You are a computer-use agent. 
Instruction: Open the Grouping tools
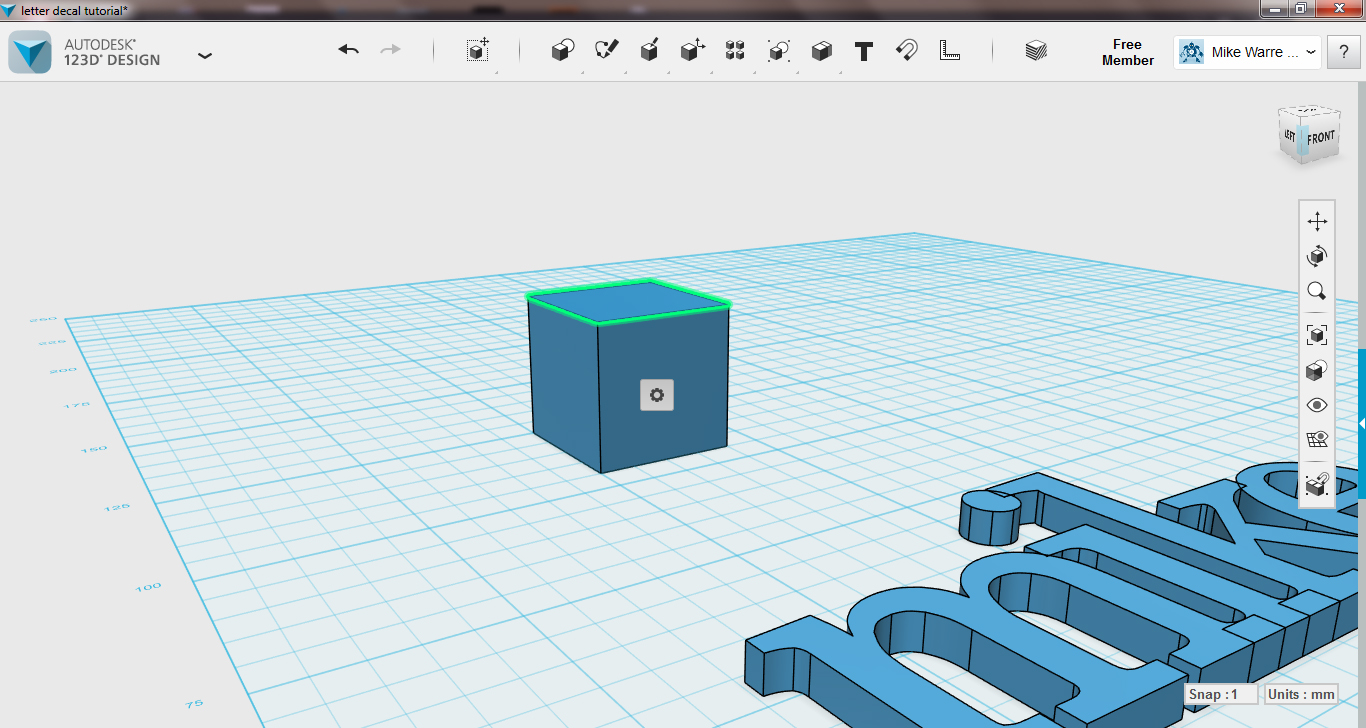click(x=779, y=51)
